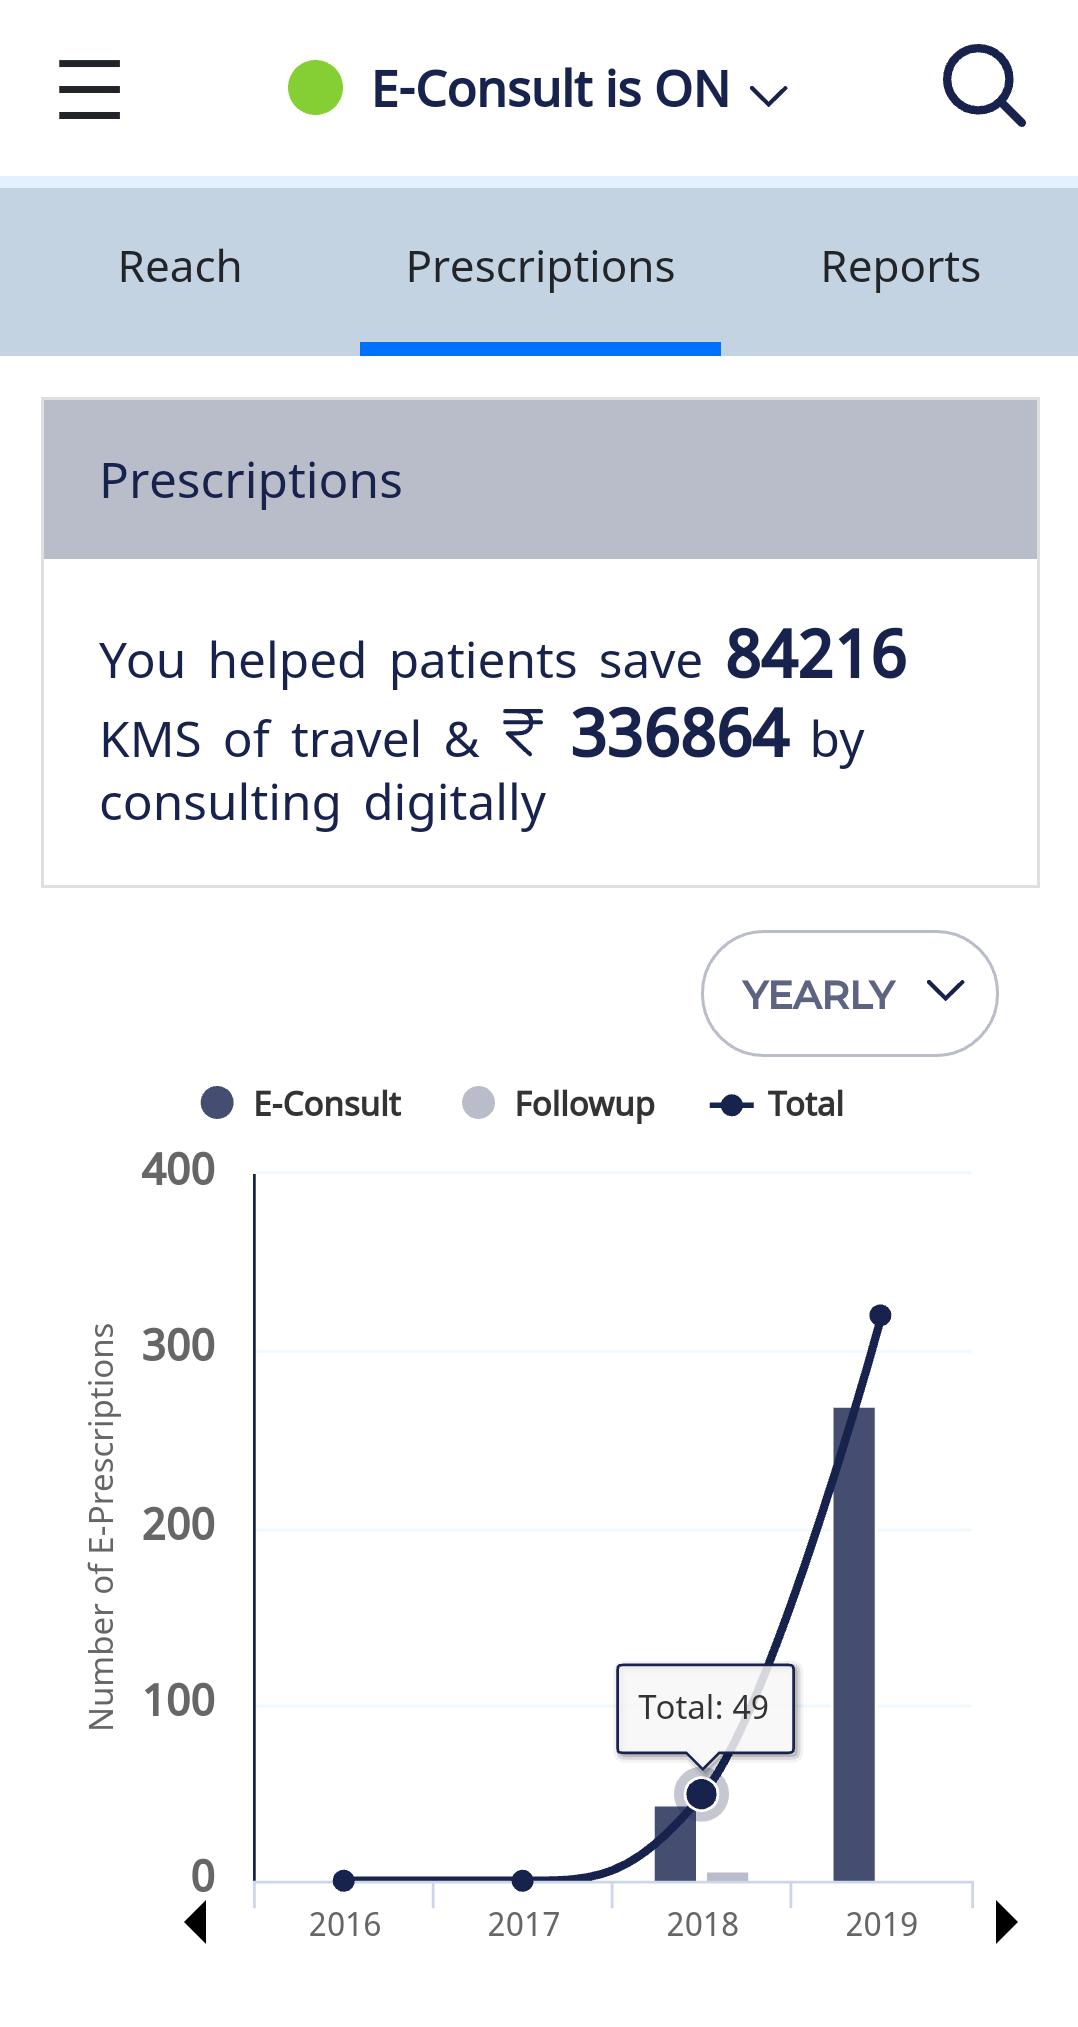This screenshot has width=1078, height=2027.
Task: Click the 2018 Followup bar
Action: pos(728,1876)
